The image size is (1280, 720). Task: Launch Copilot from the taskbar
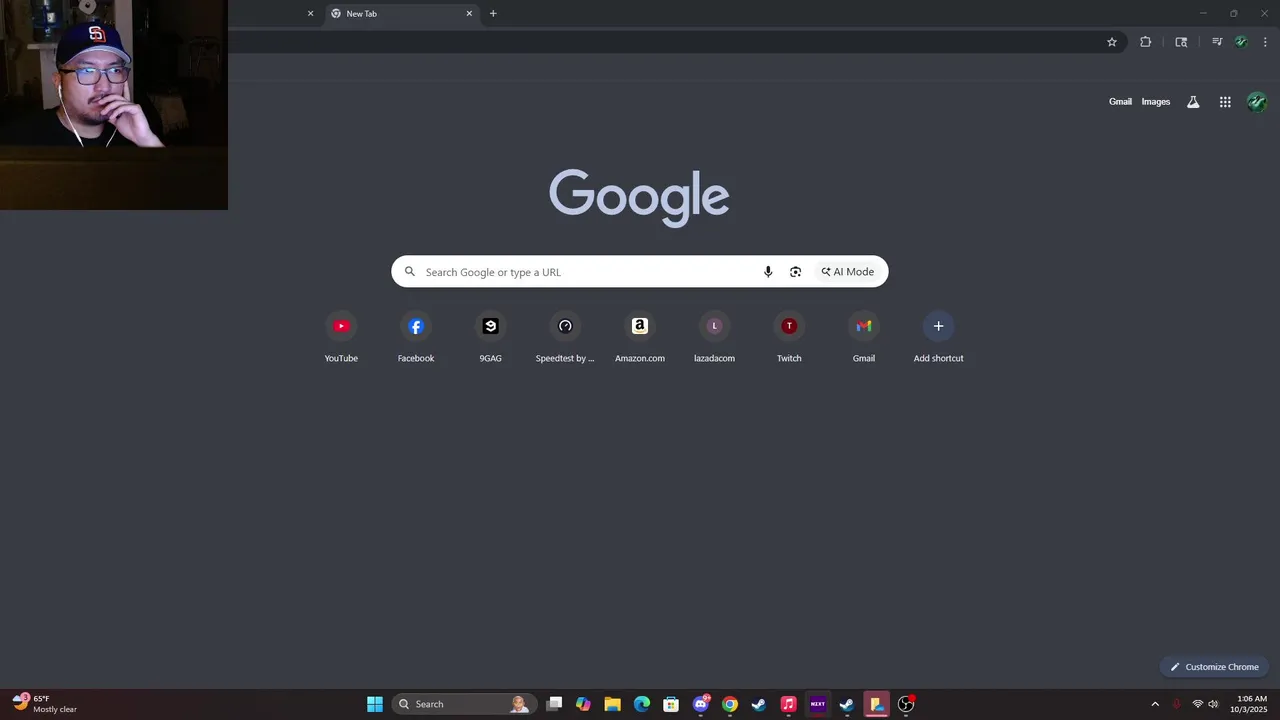[584, 704]
